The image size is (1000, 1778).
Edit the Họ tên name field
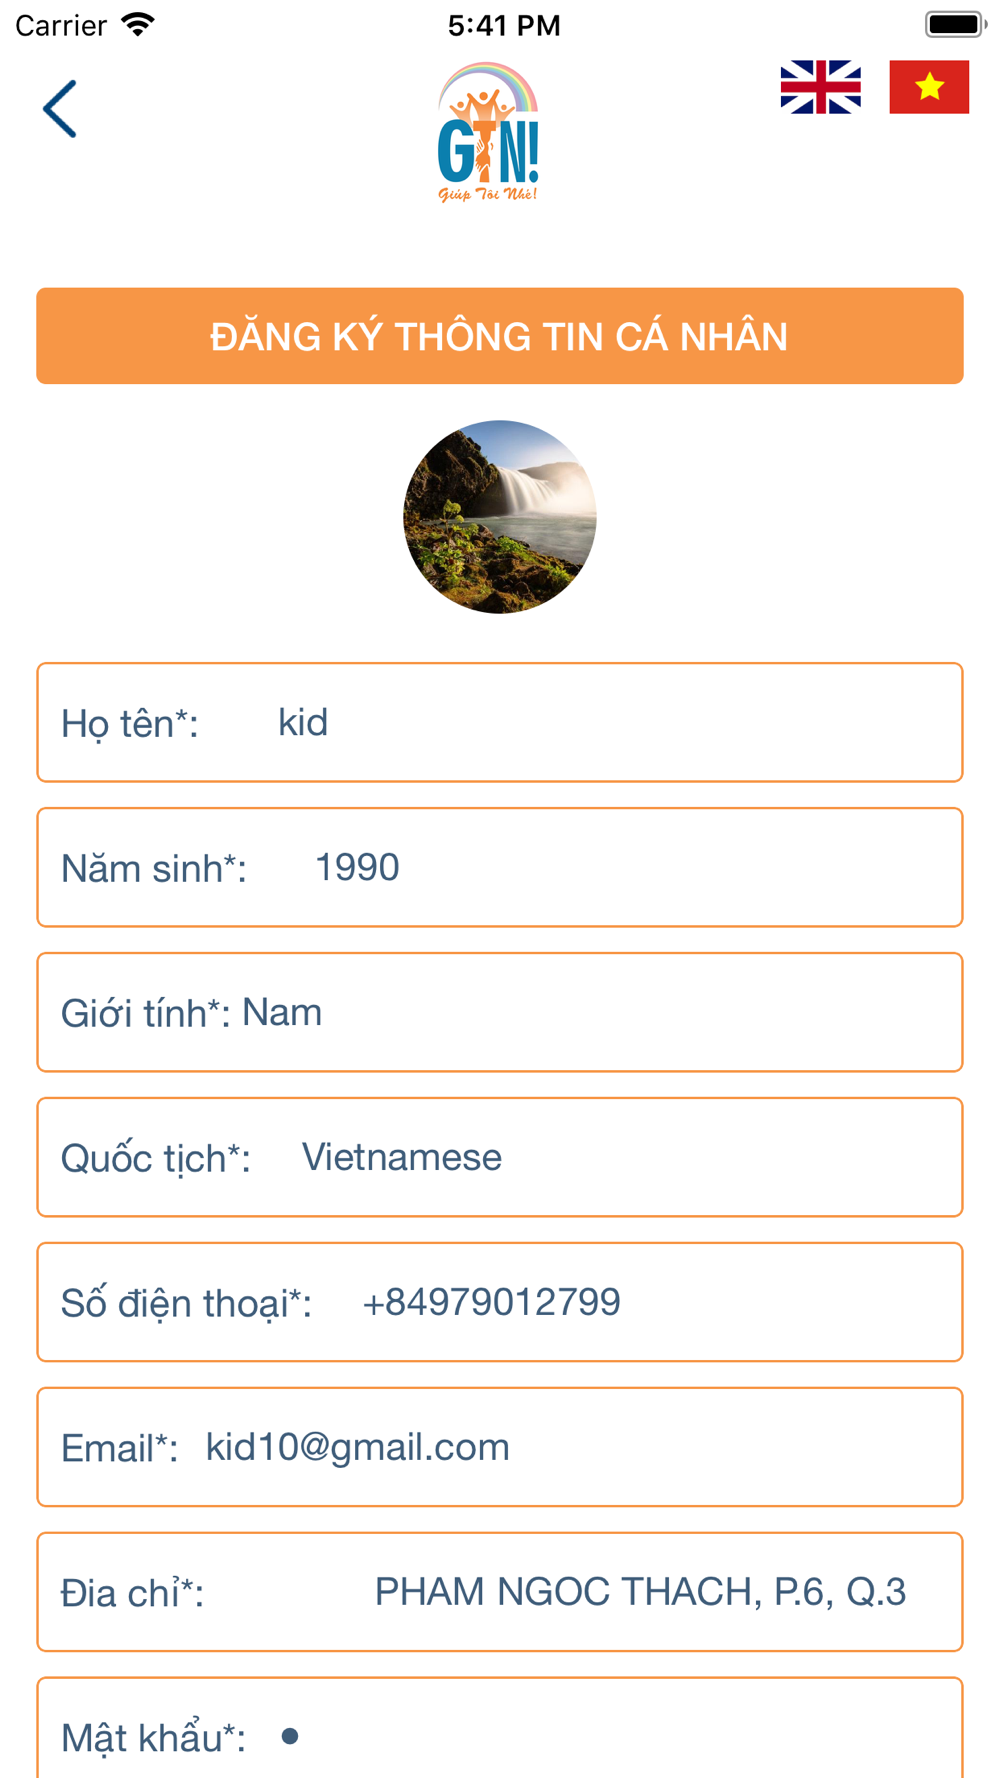600,722
